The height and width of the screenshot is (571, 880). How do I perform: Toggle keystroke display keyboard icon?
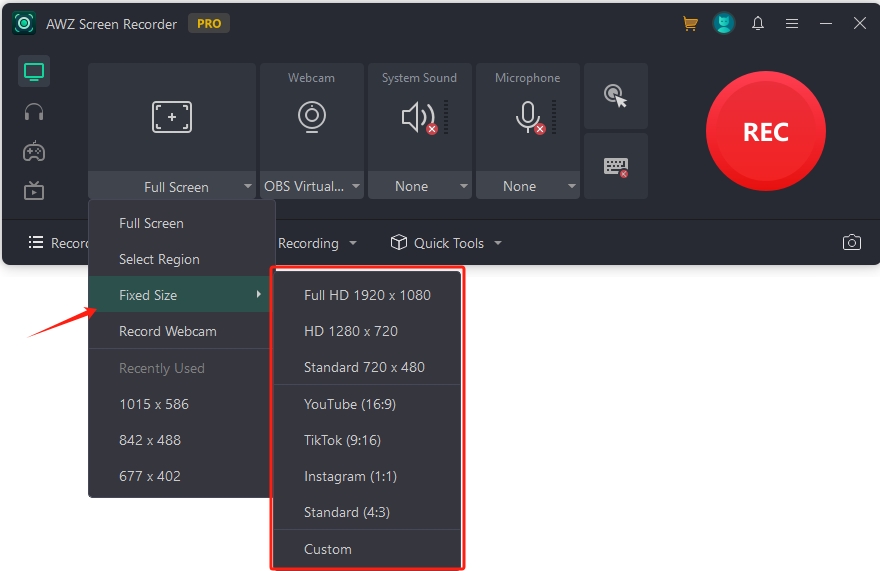(x=616, y=166)
